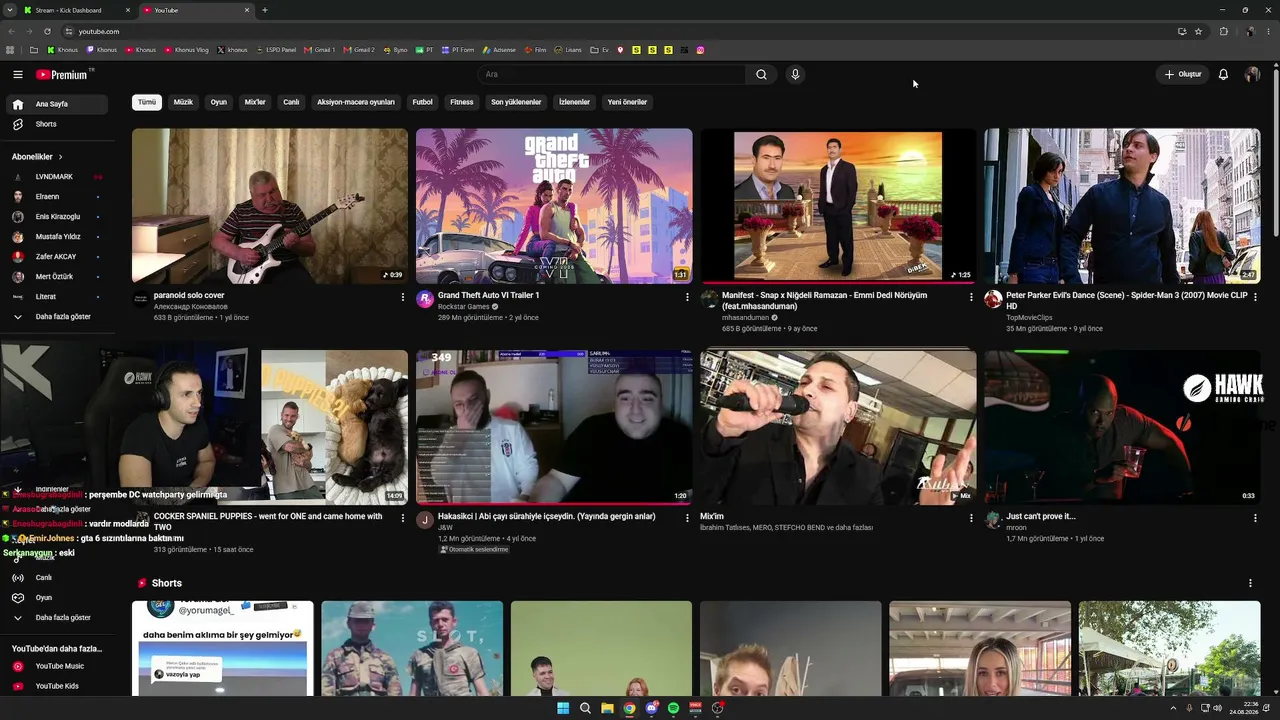This screenshot has width=1280, height=720.
Task: Open the Khonus Vlog bookmark
Action: point(188,50)
